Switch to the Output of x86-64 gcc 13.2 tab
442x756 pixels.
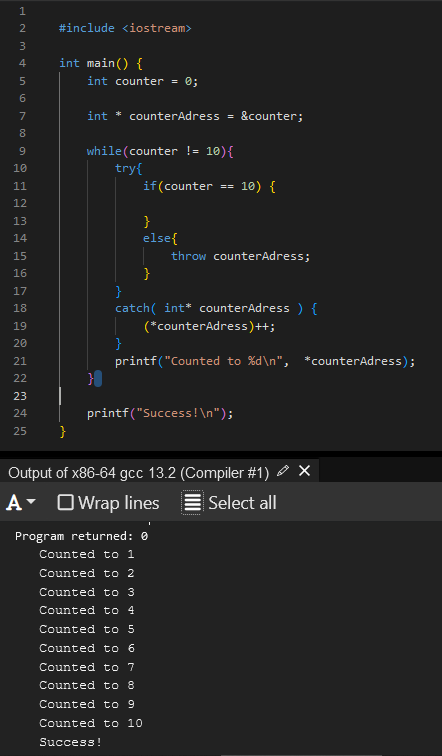[x=138, y=473]
